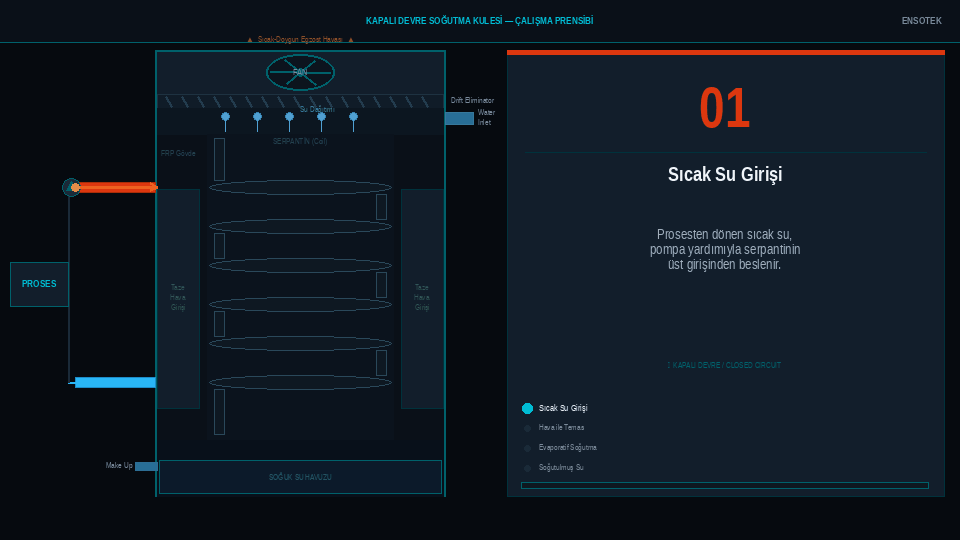
Task: Select the middle water distribution spray nozzle
Action: (x=289, y=117)
